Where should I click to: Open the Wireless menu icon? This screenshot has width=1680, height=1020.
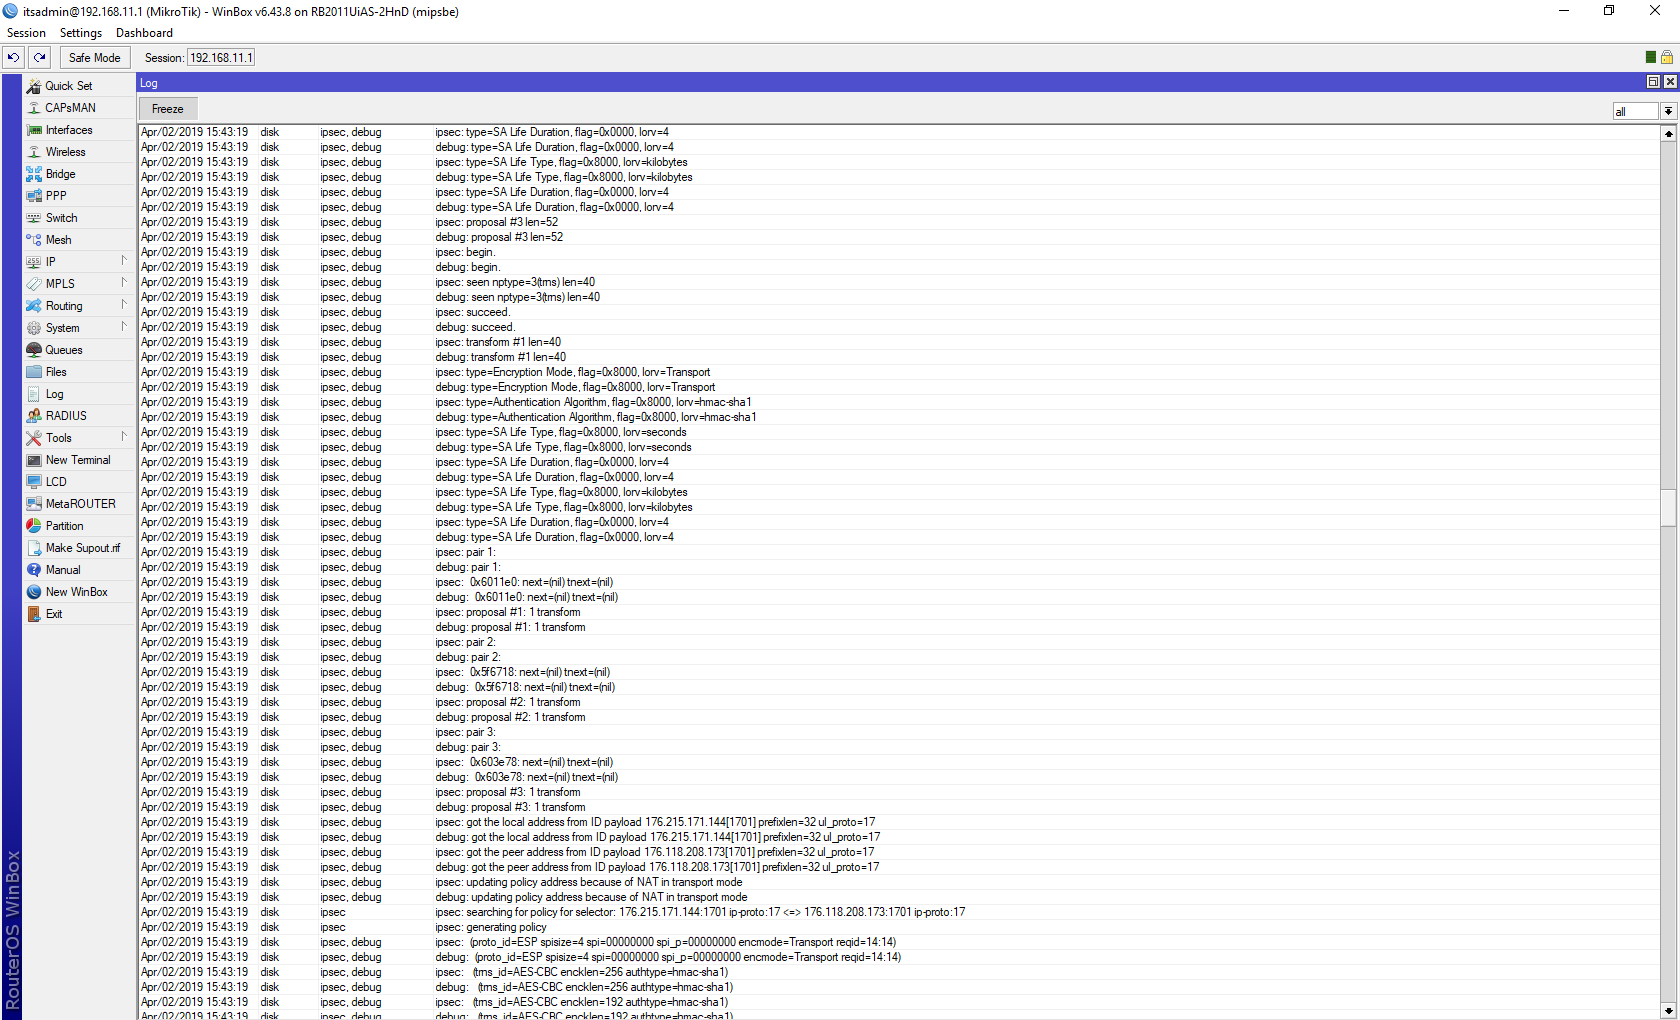pos(34,152)
